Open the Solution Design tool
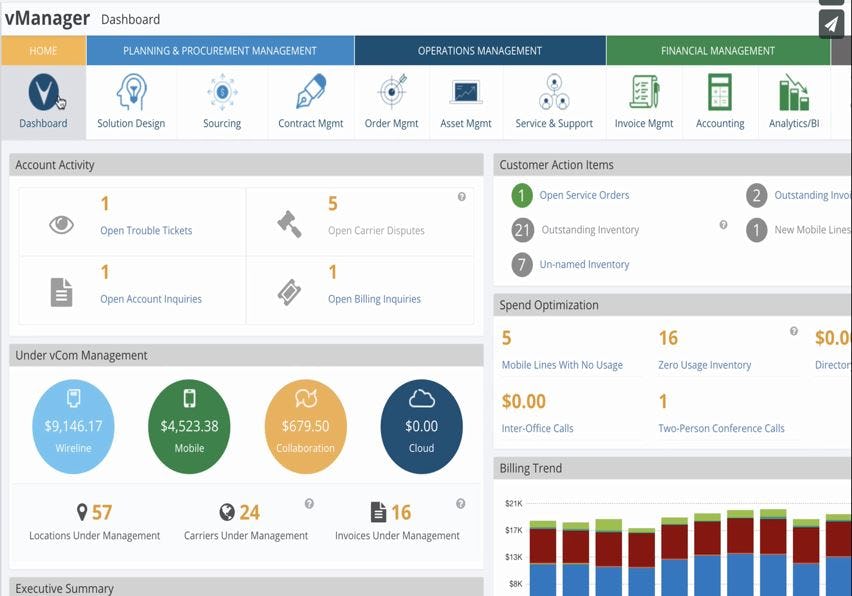This screenshot has height=596, width=852. (x=131, y=100)
